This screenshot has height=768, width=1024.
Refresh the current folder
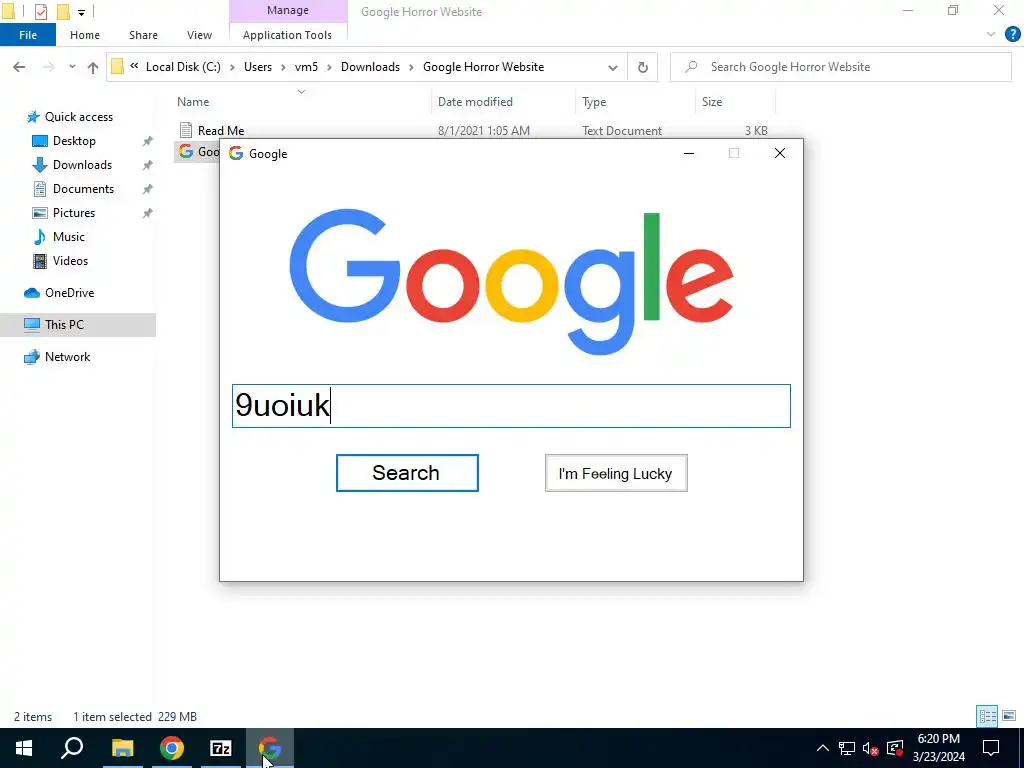click(643, 67)
